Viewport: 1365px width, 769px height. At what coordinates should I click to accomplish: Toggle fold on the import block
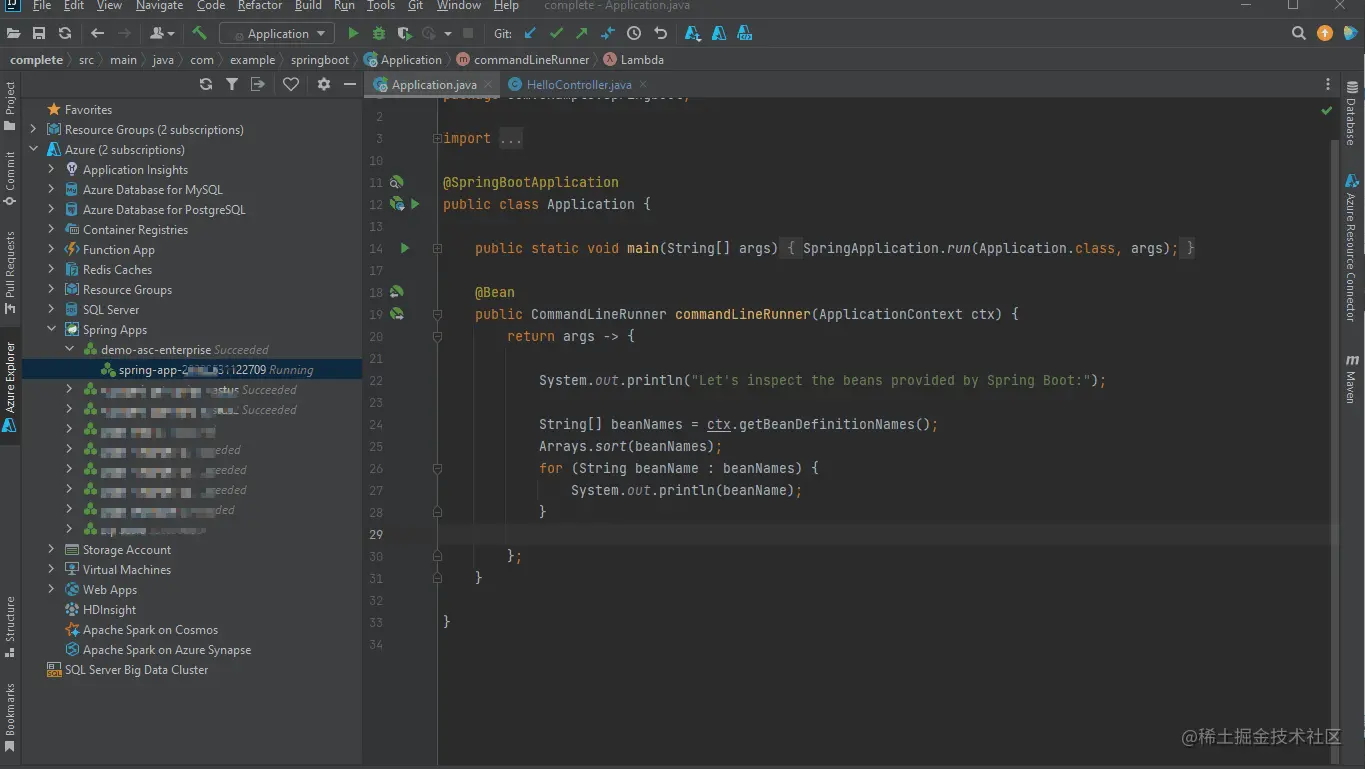pos(437,139)
